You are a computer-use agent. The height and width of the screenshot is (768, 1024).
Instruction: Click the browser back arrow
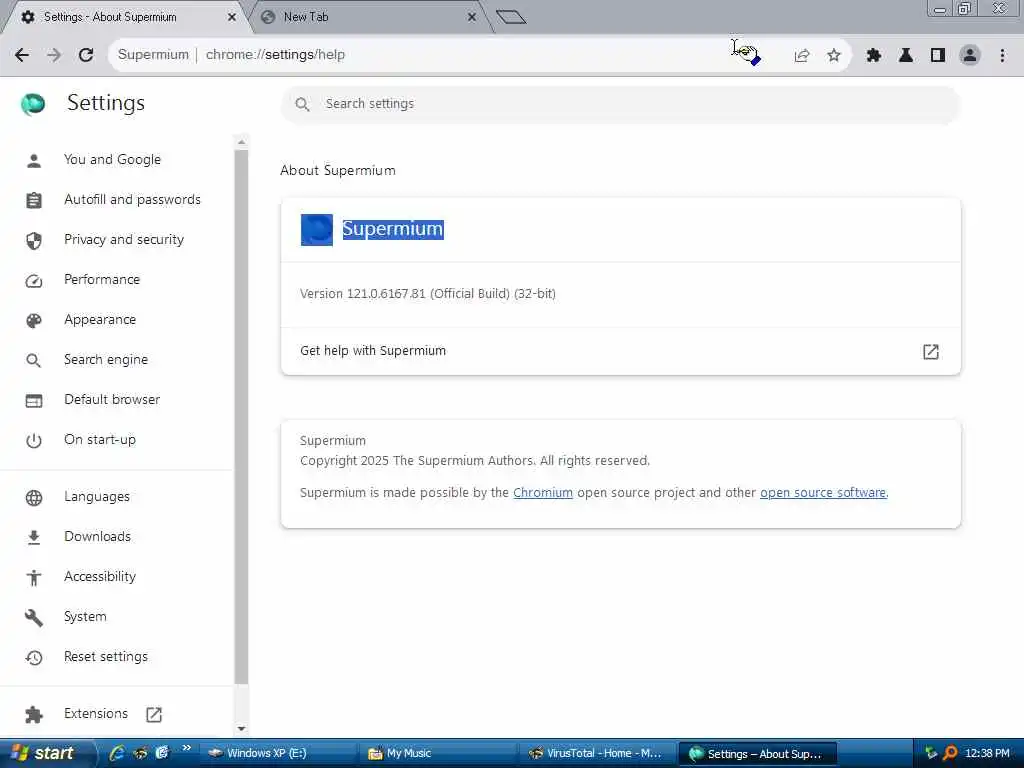click(x=22, y=55)
